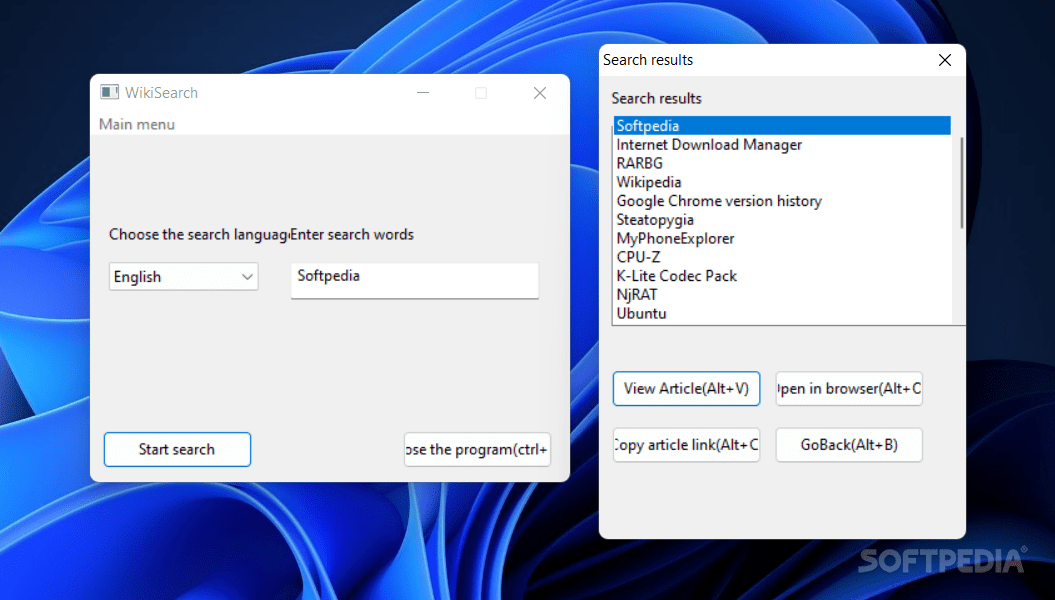Screen dimensions: 1055x600
Task: Click Open in browser button
Action: point(849,389)
